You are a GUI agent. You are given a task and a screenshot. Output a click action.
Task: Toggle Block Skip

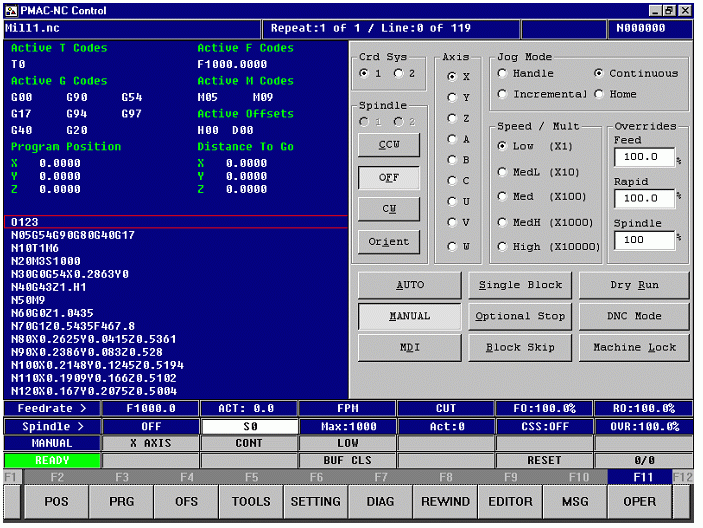(520, 348)
